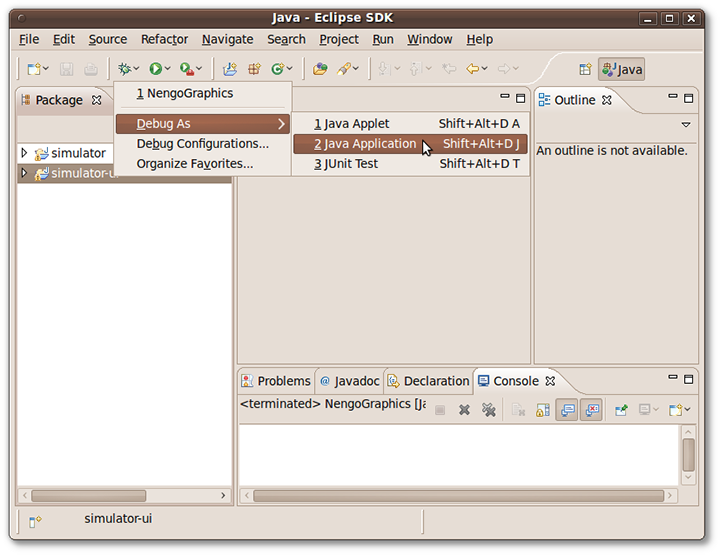Select 2 Java Application submenu item
This screenshot has height=555, width=720.
coord(410,144)
